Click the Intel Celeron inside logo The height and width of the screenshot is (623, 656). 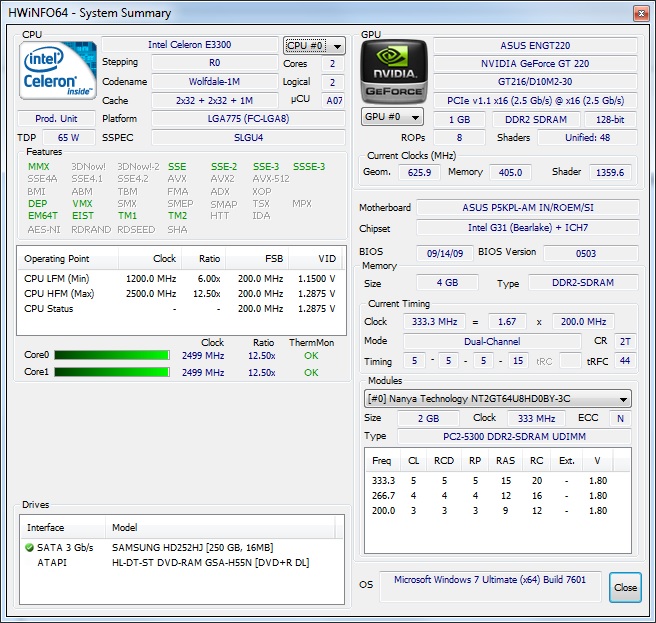pos(58,70)
